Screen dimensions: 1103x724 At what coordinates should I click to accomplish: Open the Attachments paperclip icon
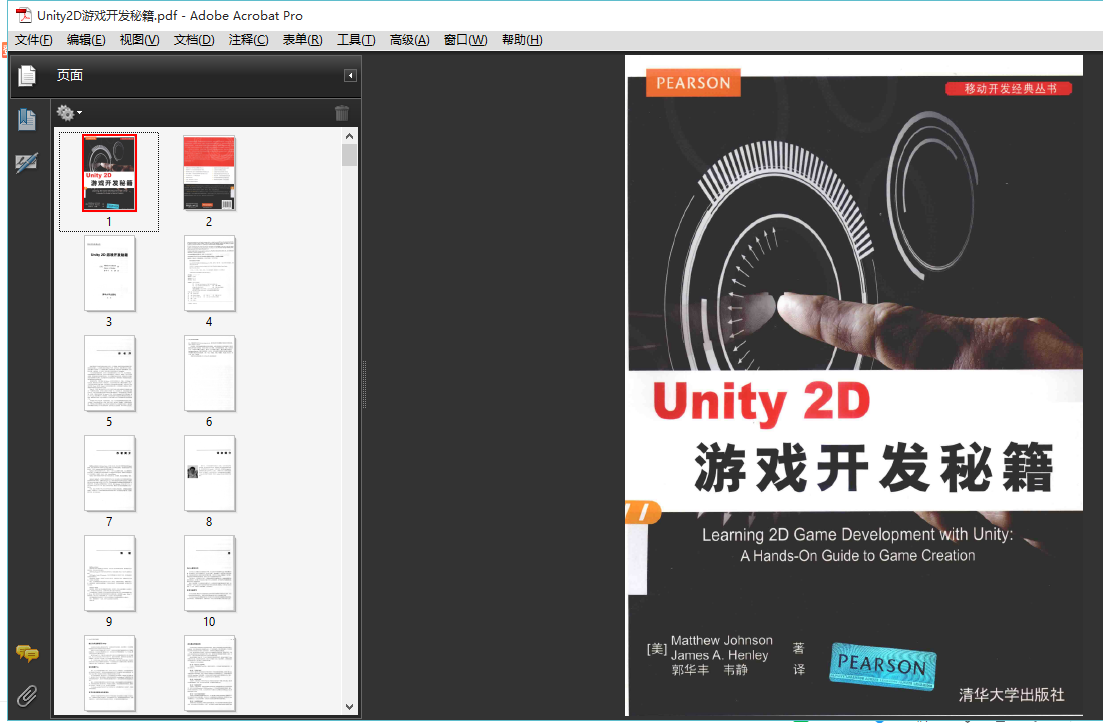pyautogui.click(x=27, y=696)
